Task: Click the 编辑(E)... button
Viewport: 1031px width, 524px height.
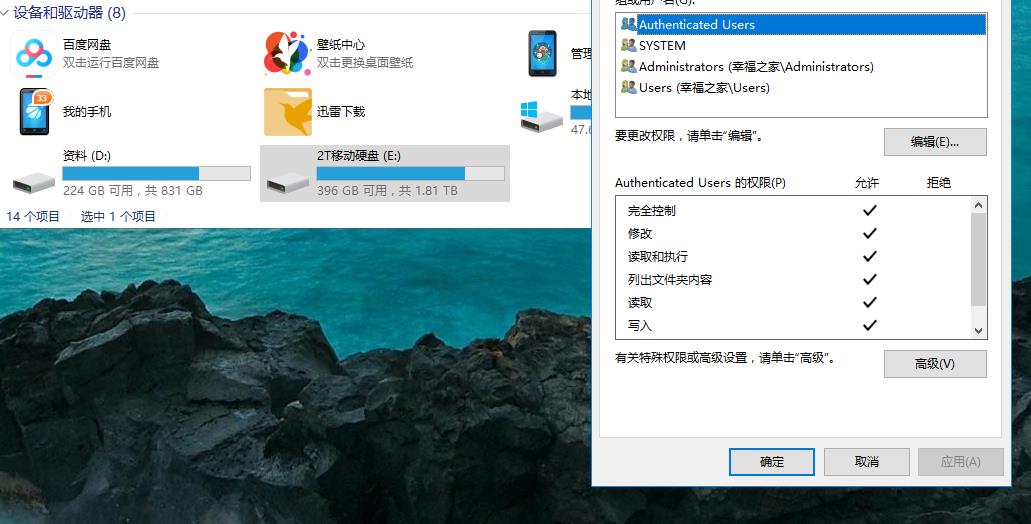Action: click(x=934, y=142)
